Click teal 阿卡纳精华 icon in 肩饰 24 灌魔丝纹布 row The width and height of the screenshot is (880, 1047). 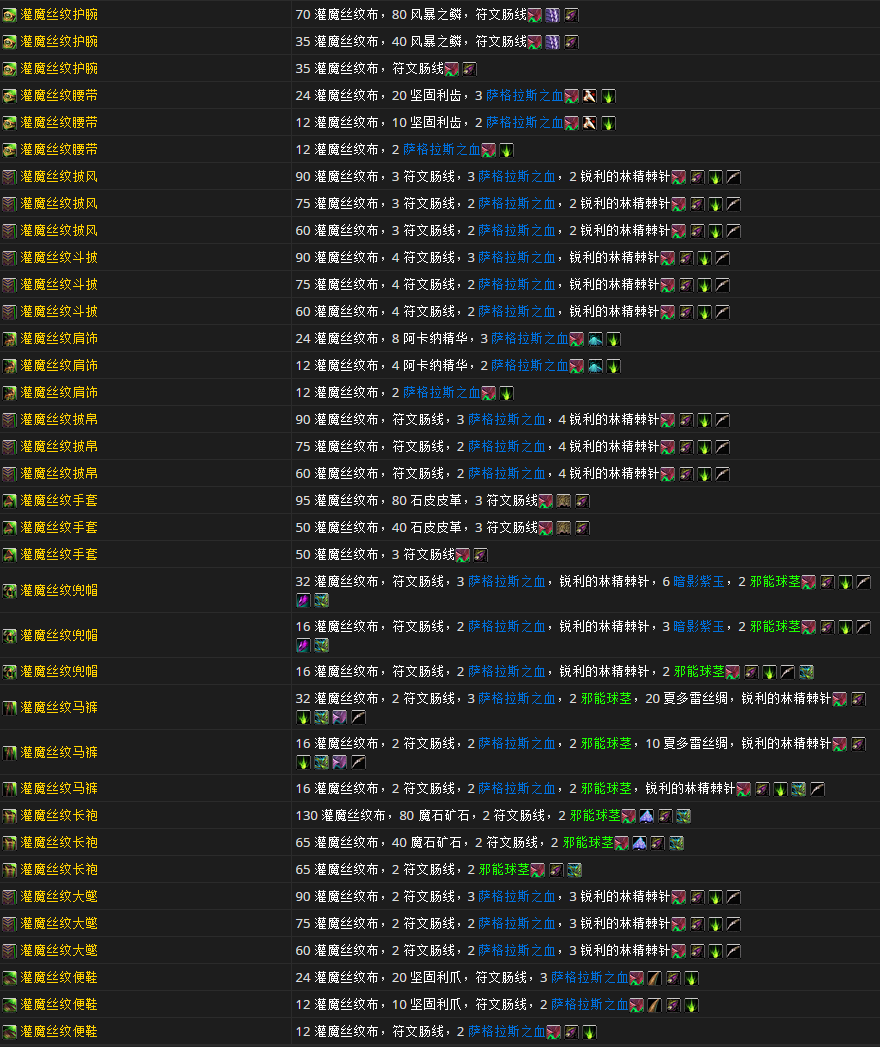[x=595, y=339]
